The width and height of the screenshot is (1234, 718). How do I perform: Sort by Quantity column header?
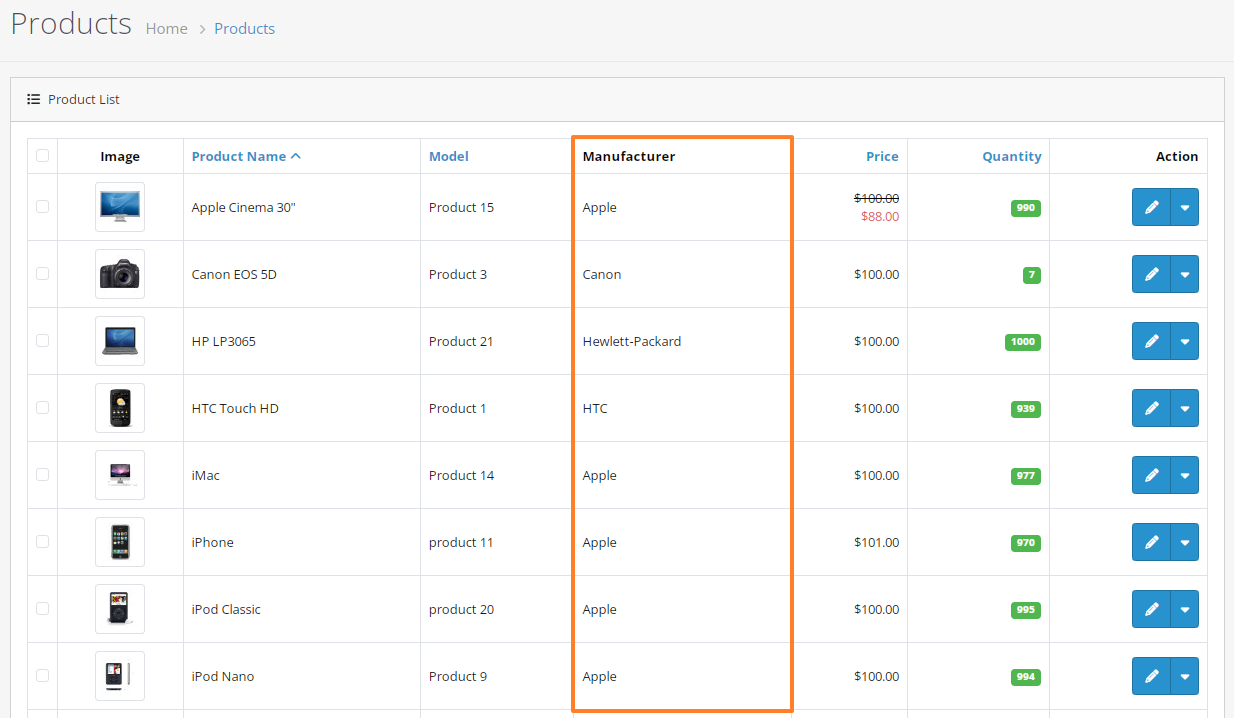tap(1012, 156)
